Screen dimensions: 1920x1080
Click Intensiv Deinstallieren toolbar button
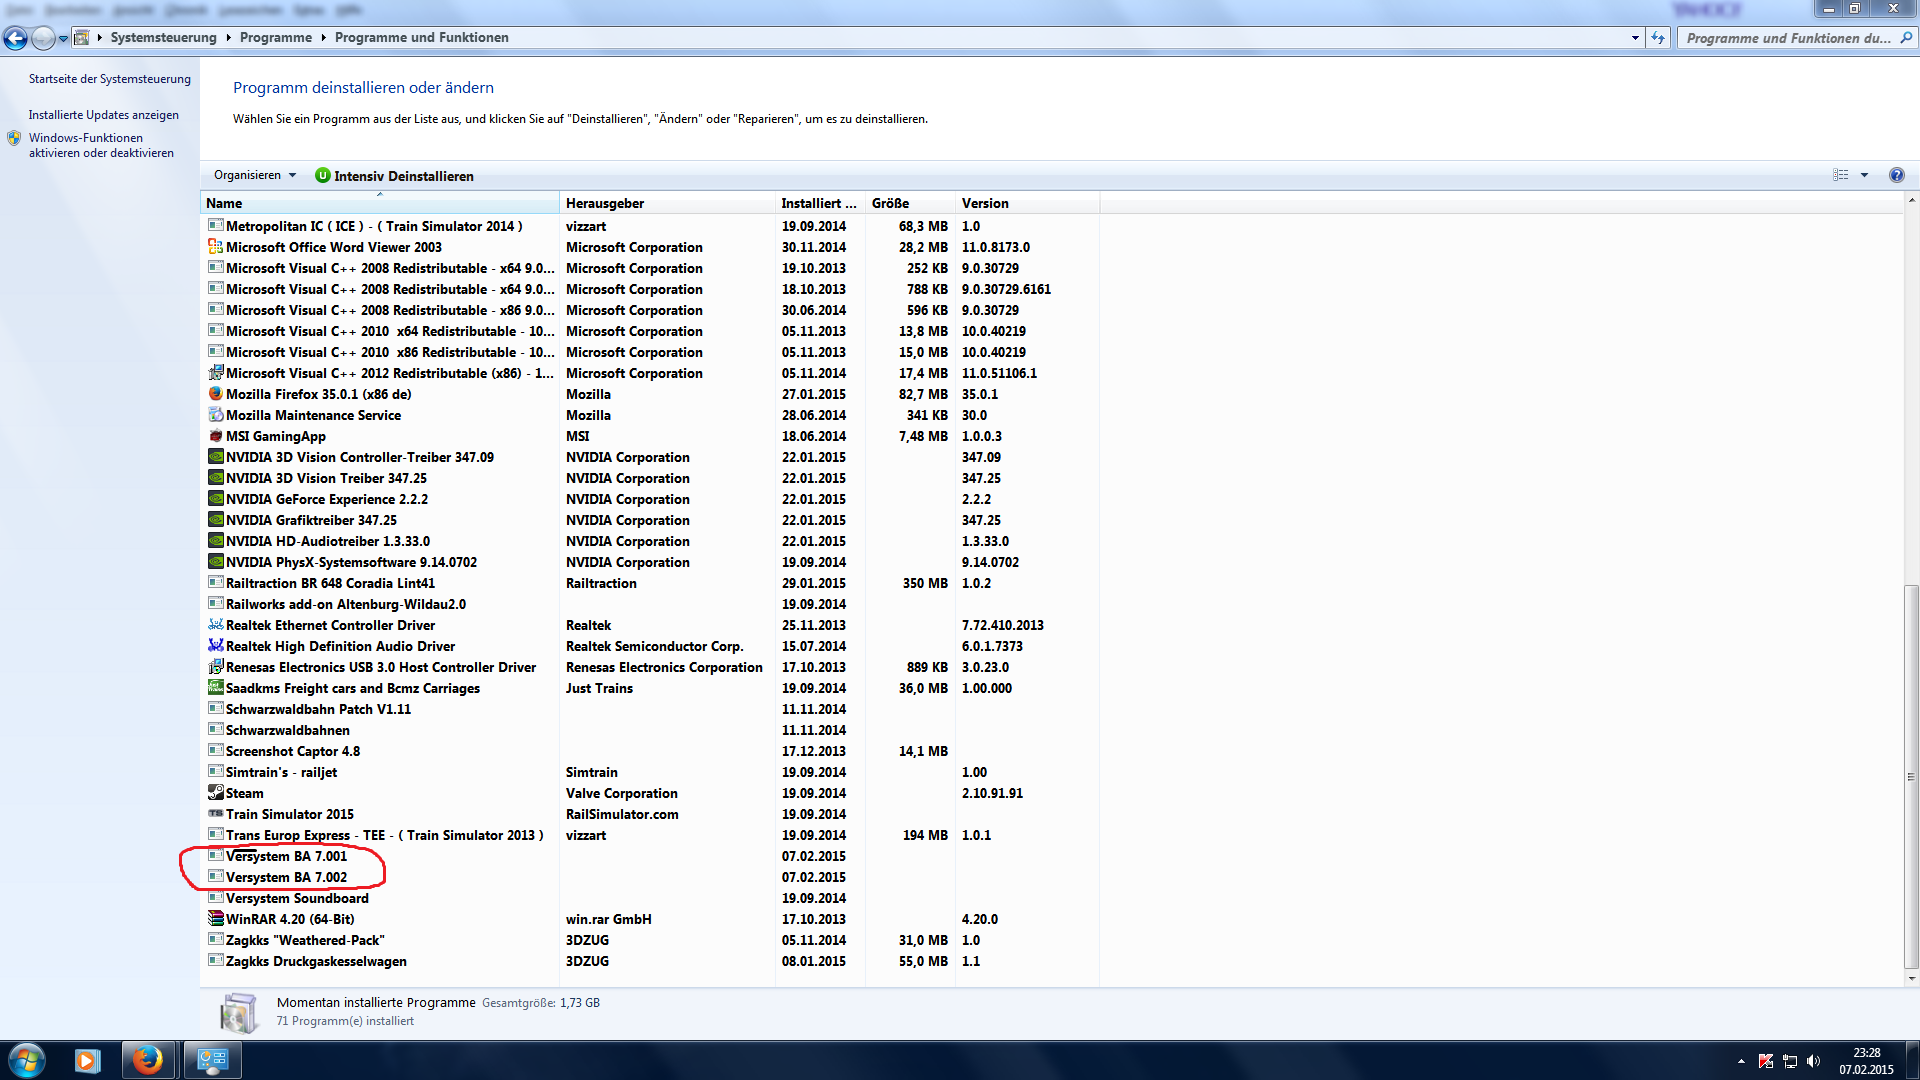[394, 176]
